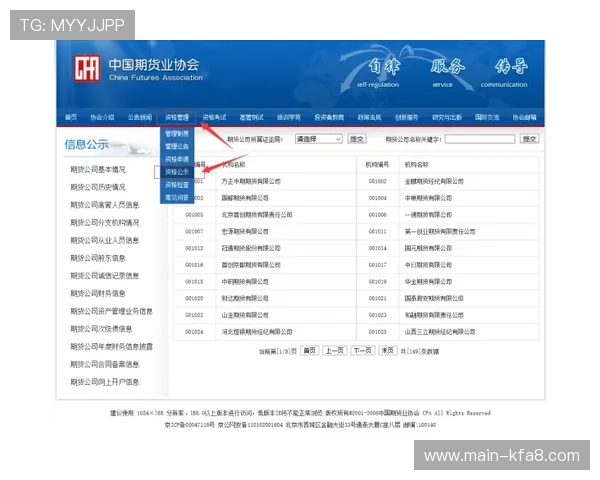Open the 协会介绍 navigation item
Image resolution: width=600 pixels, height=480 pixels.
click(x=102, y=117)
